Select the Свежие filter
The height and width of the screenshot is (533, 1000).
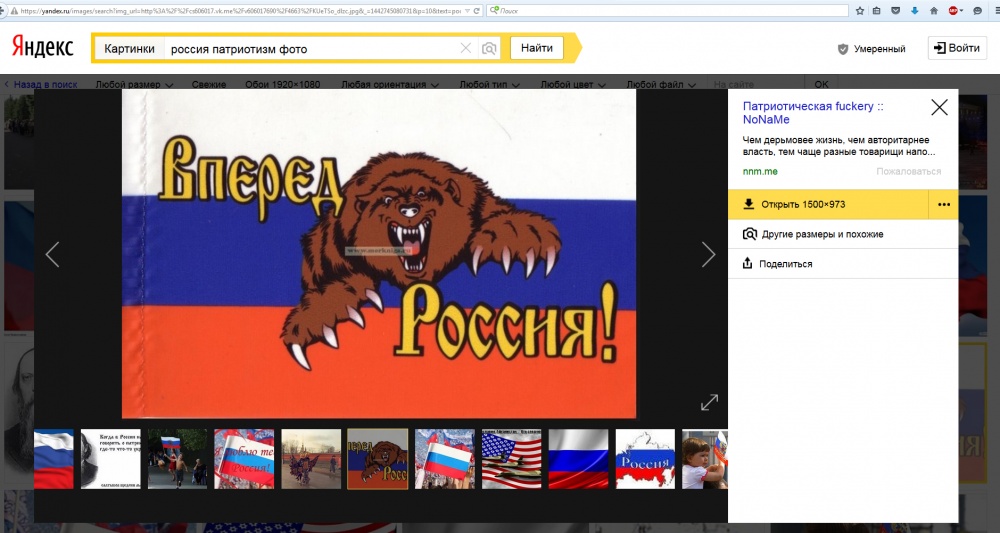pyautogui.click(x=209, y=84)
